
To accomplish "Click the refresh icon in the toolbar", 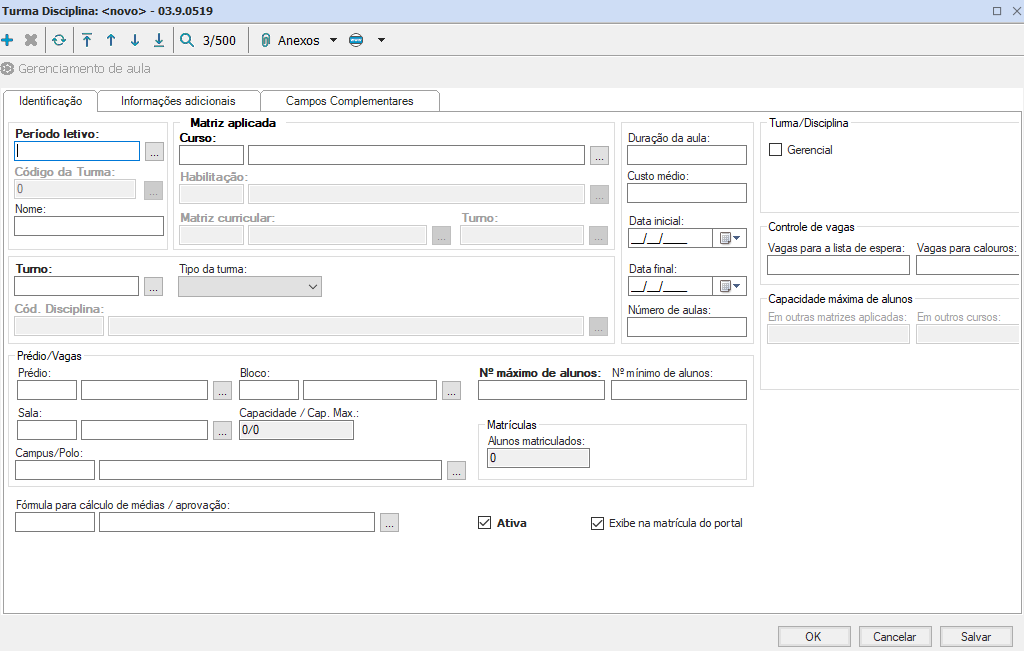I will [x=59, y=41].
